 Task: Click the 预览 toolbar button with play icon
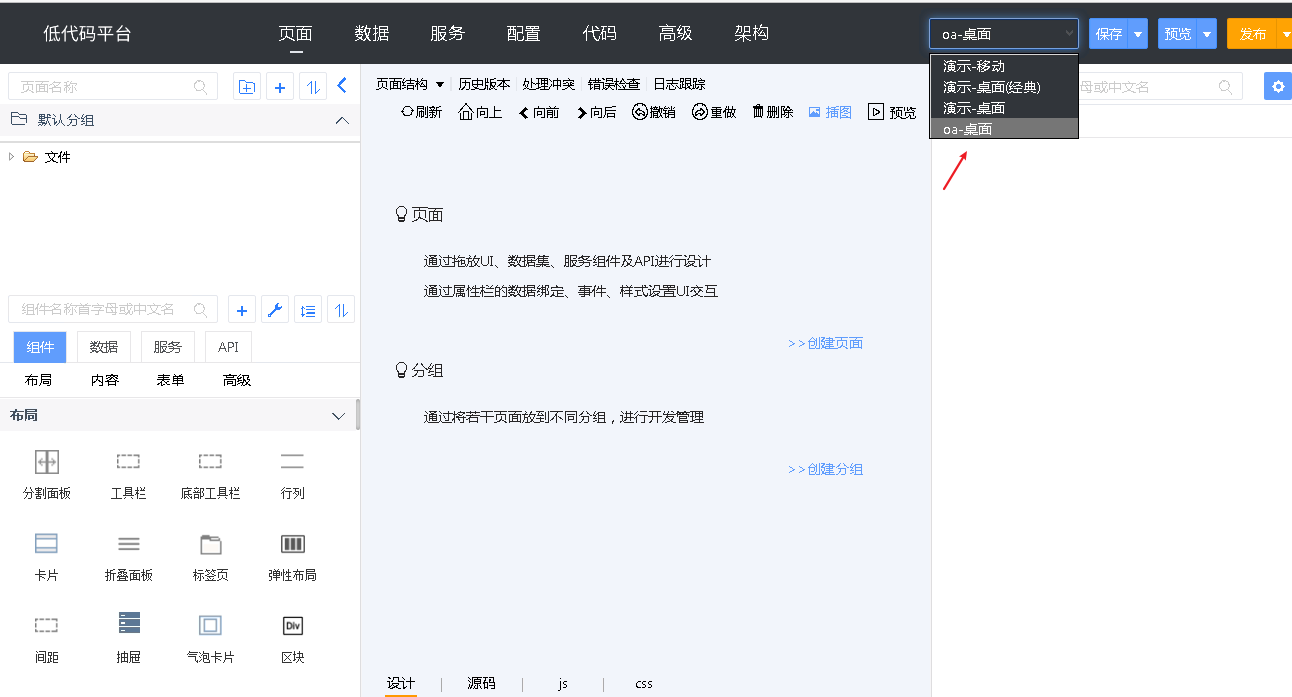[x=892, y=112]
